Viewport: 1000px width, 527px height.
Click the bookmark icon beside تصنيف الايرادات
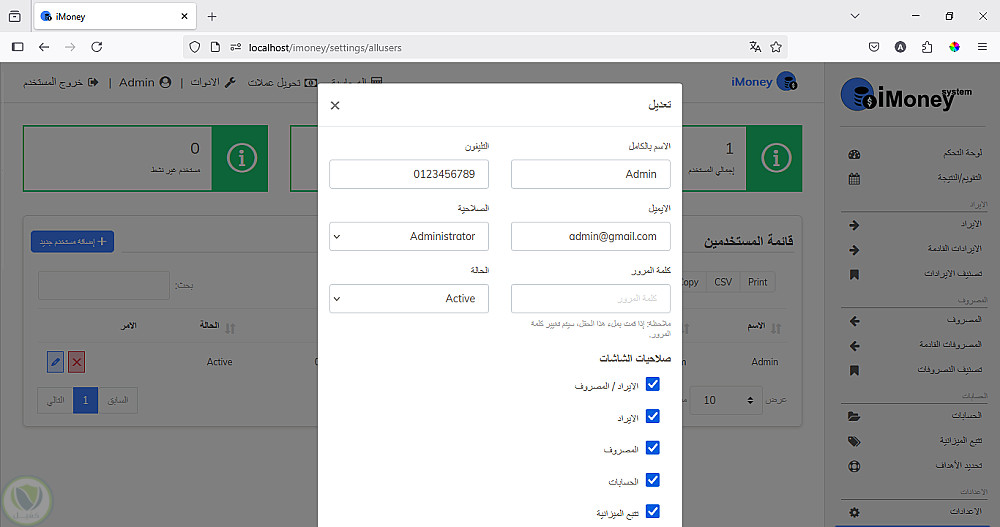tap(855, 274)
